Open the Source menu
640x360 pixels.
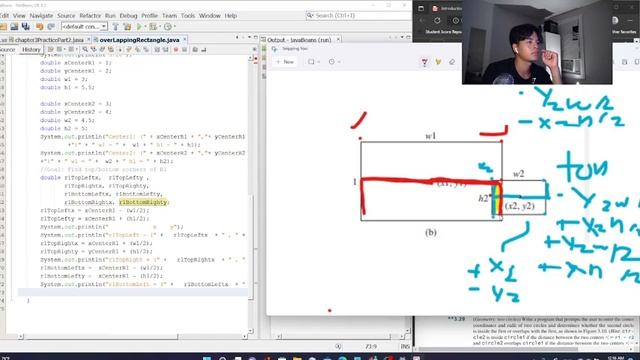tap(66, 16)
